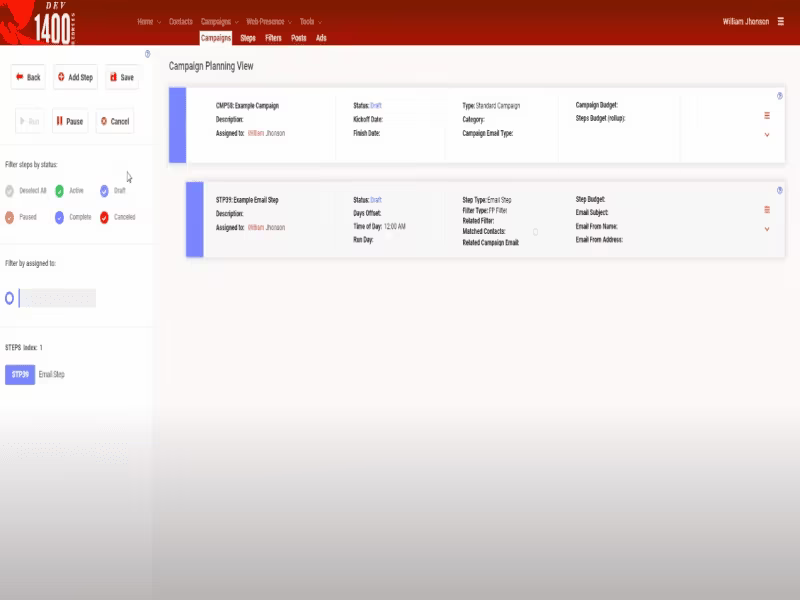Open the help icon on the campaign card
This screenshot has height=600, width=800.
coord(780,96)
